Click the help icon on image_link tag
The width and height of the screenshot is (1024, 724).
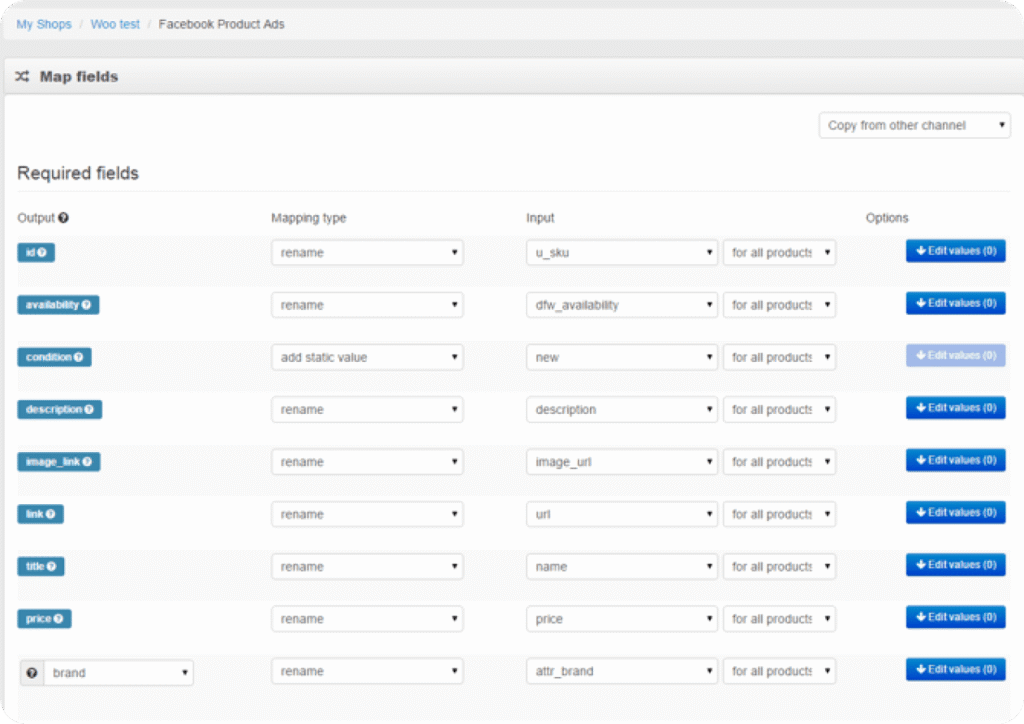click(x=89, y=462)
